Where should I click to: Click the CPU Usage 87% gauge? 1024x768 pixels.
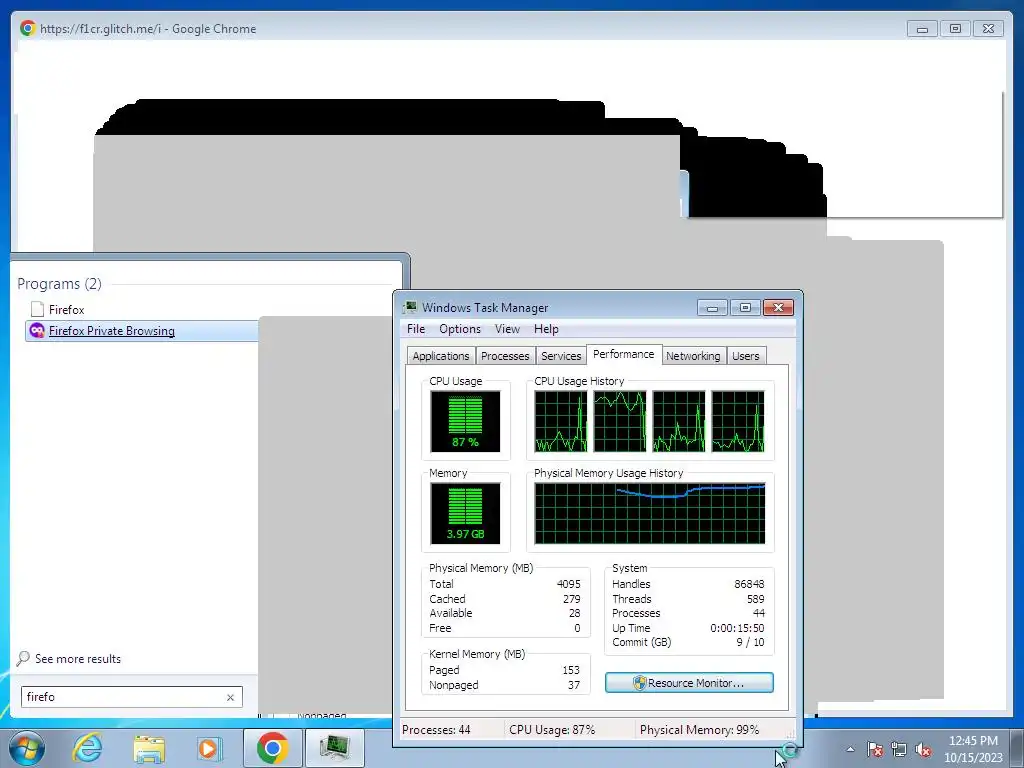465,421
